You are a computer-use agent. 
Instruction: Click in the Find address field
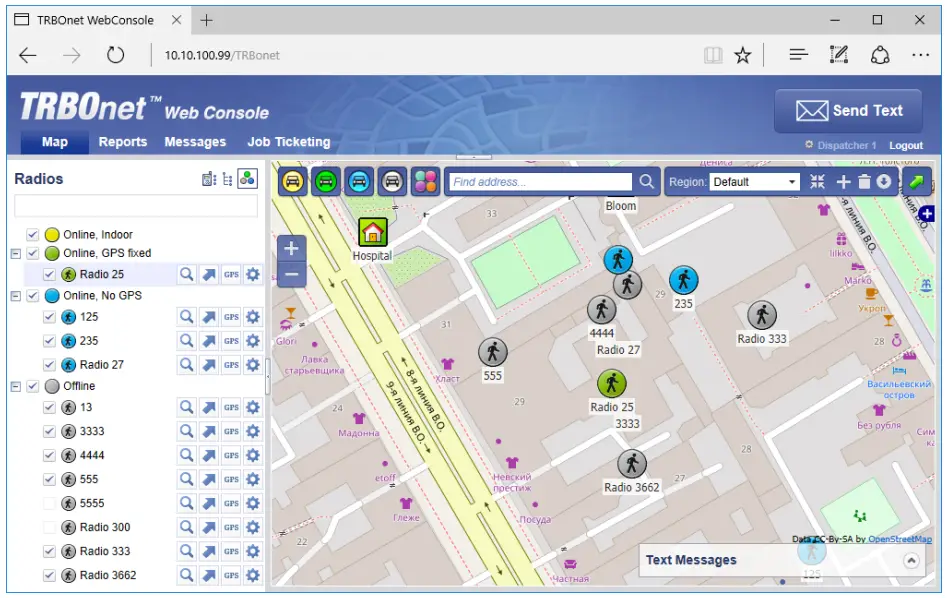tap(540, 182)
